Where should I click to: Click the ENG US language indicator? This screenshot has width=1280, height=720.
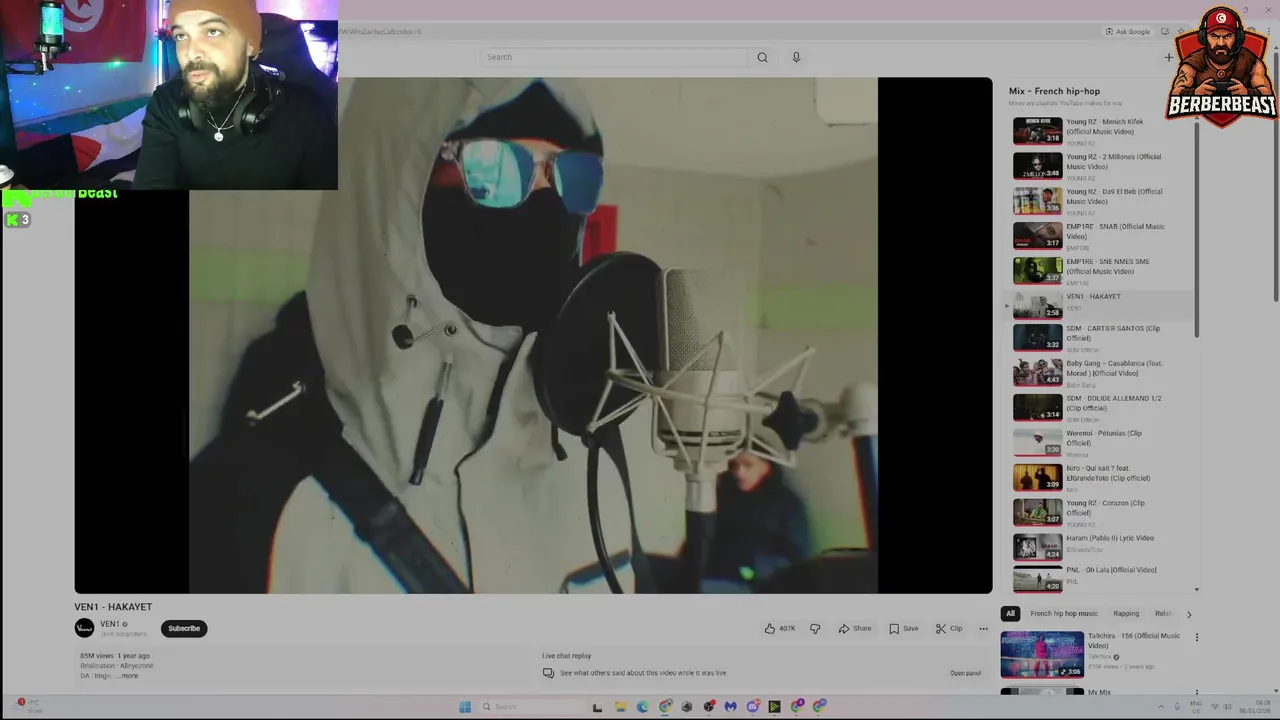point(1194,707)
